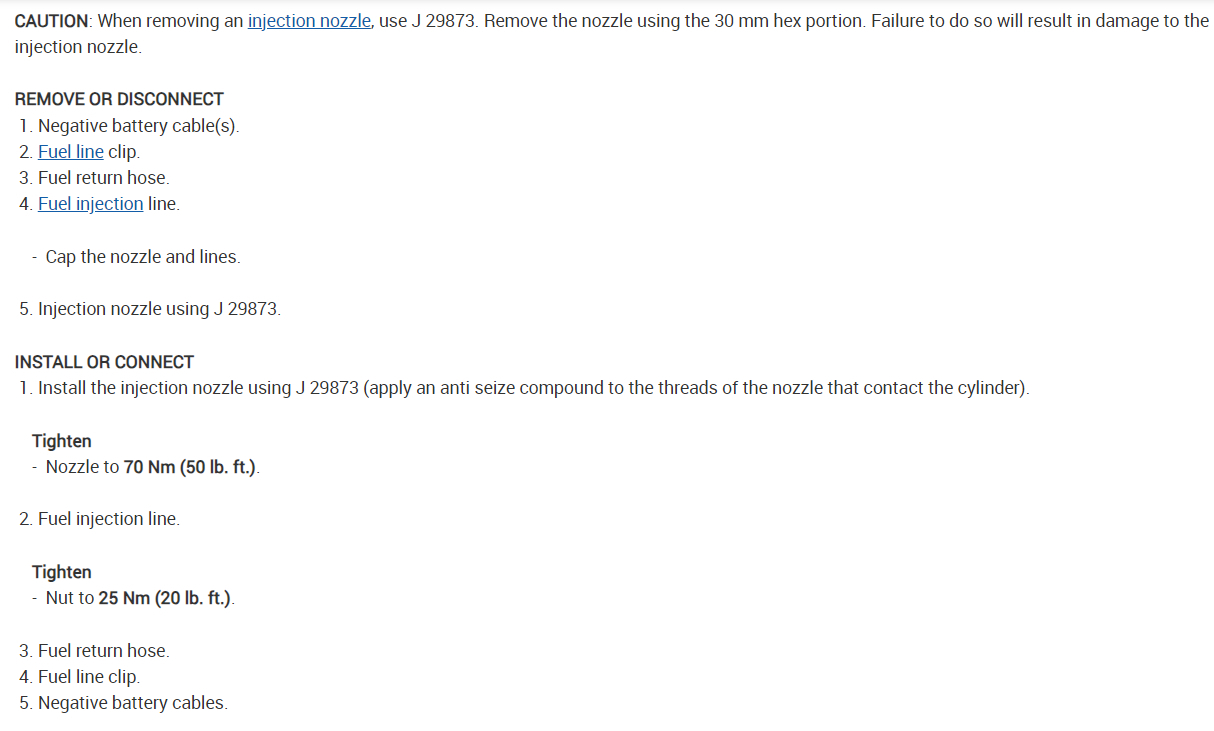Select install step 2 "Fuel injection line"
The image size is (1214, 731).
click(108, 519)
